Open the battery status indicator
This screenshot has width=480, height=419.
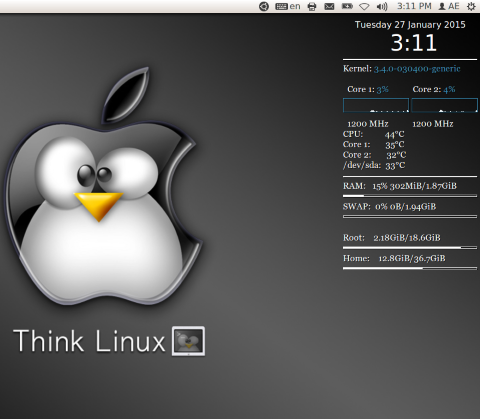click(347, 6)
